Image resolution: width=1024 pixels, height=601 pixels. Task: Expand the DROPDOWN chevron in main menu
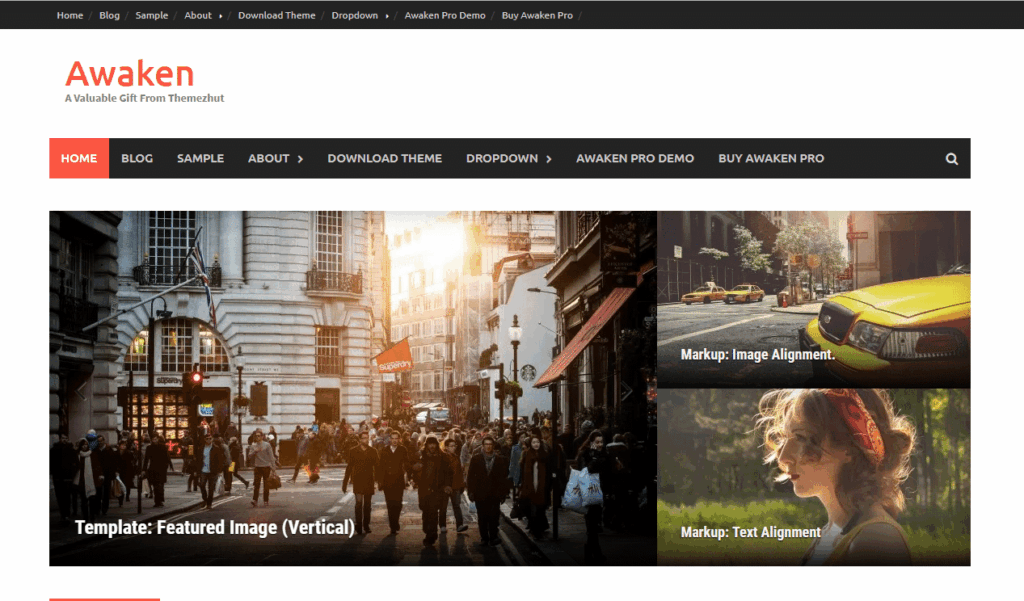click(x=549, y=159)
